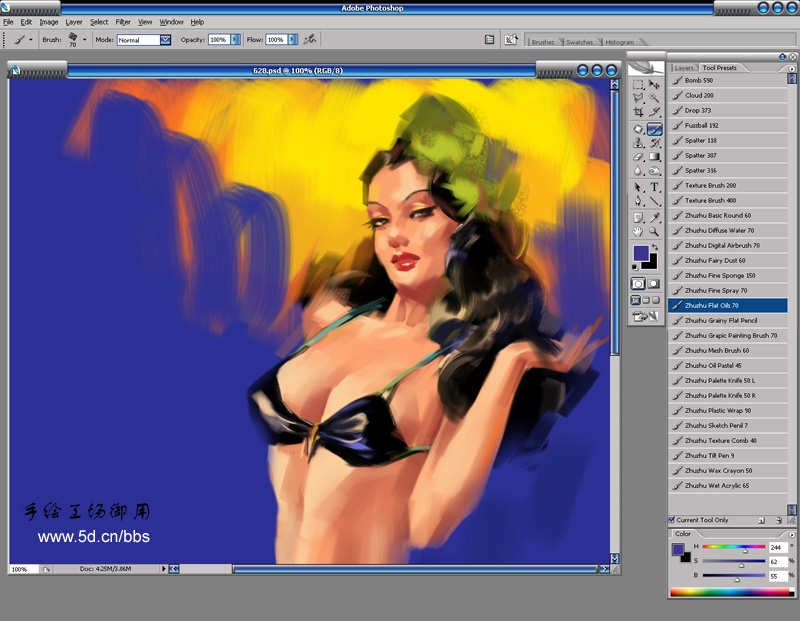Open the tool preset picker arrow

pyautogui.click(x=31, y=40)
